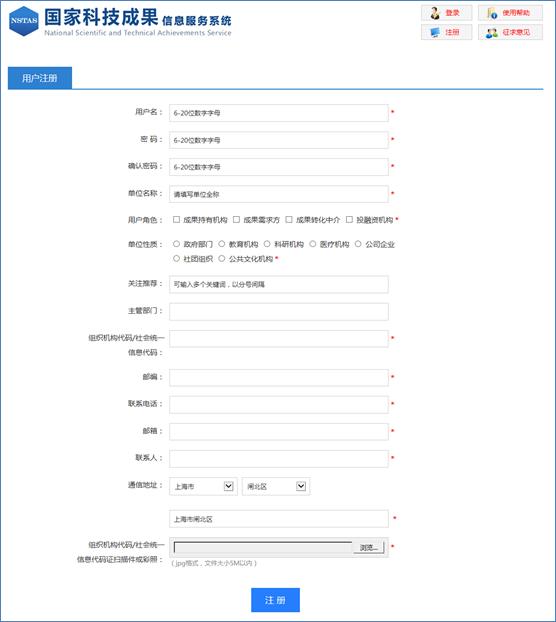Screen dimensions: 556x622
Task: Check the 成果转化中介 role checkbox
Action: click(x=289, y=219)
